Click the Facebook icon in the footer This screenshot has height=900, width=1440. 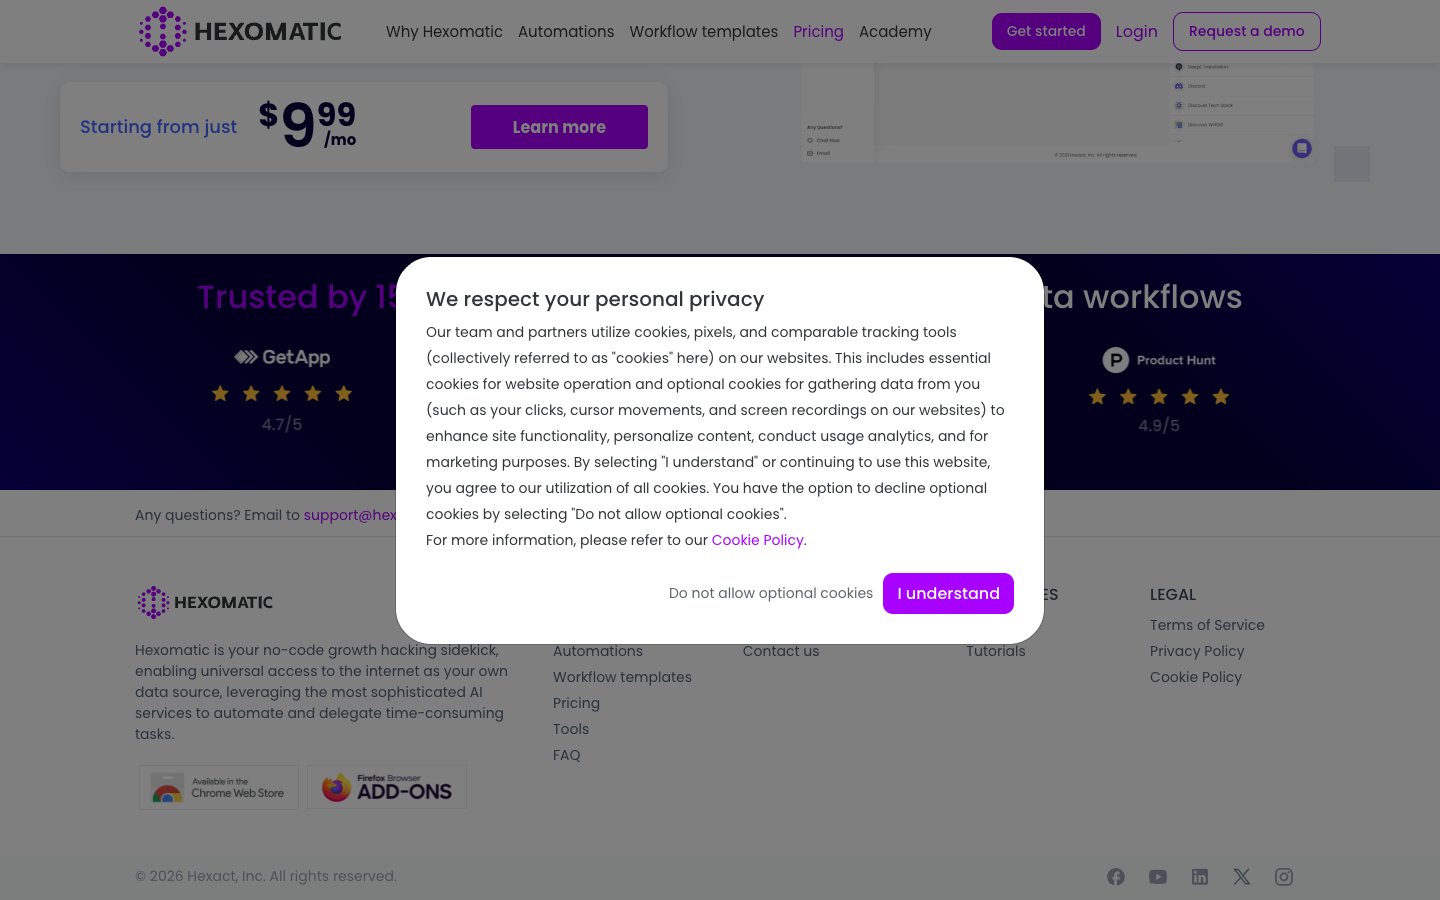tap(1116, 877)
